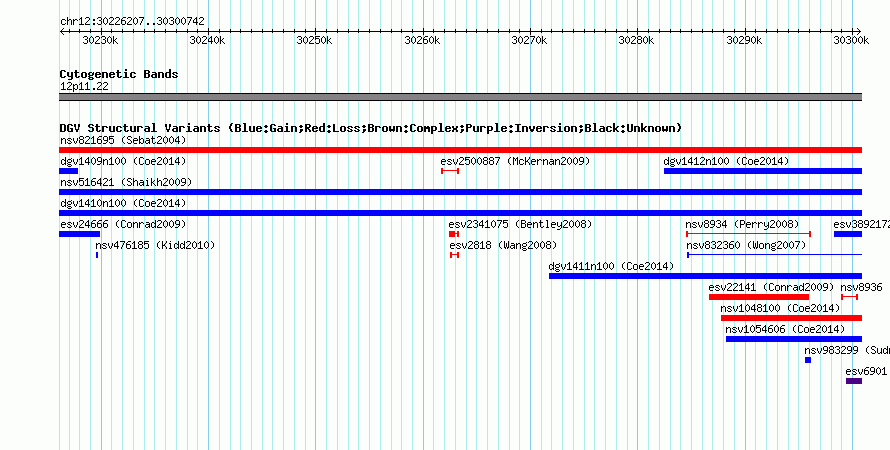
Task: Open the nsv1048100 (Coe2014) label
Action: pyautogui.click(x=780, y=308)
